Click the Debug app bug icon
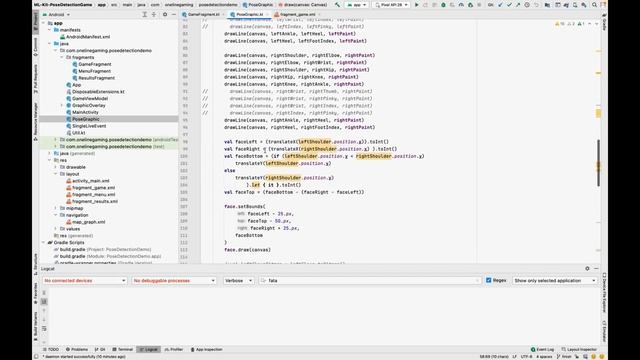640x360 pixels. tap(443, 5)
